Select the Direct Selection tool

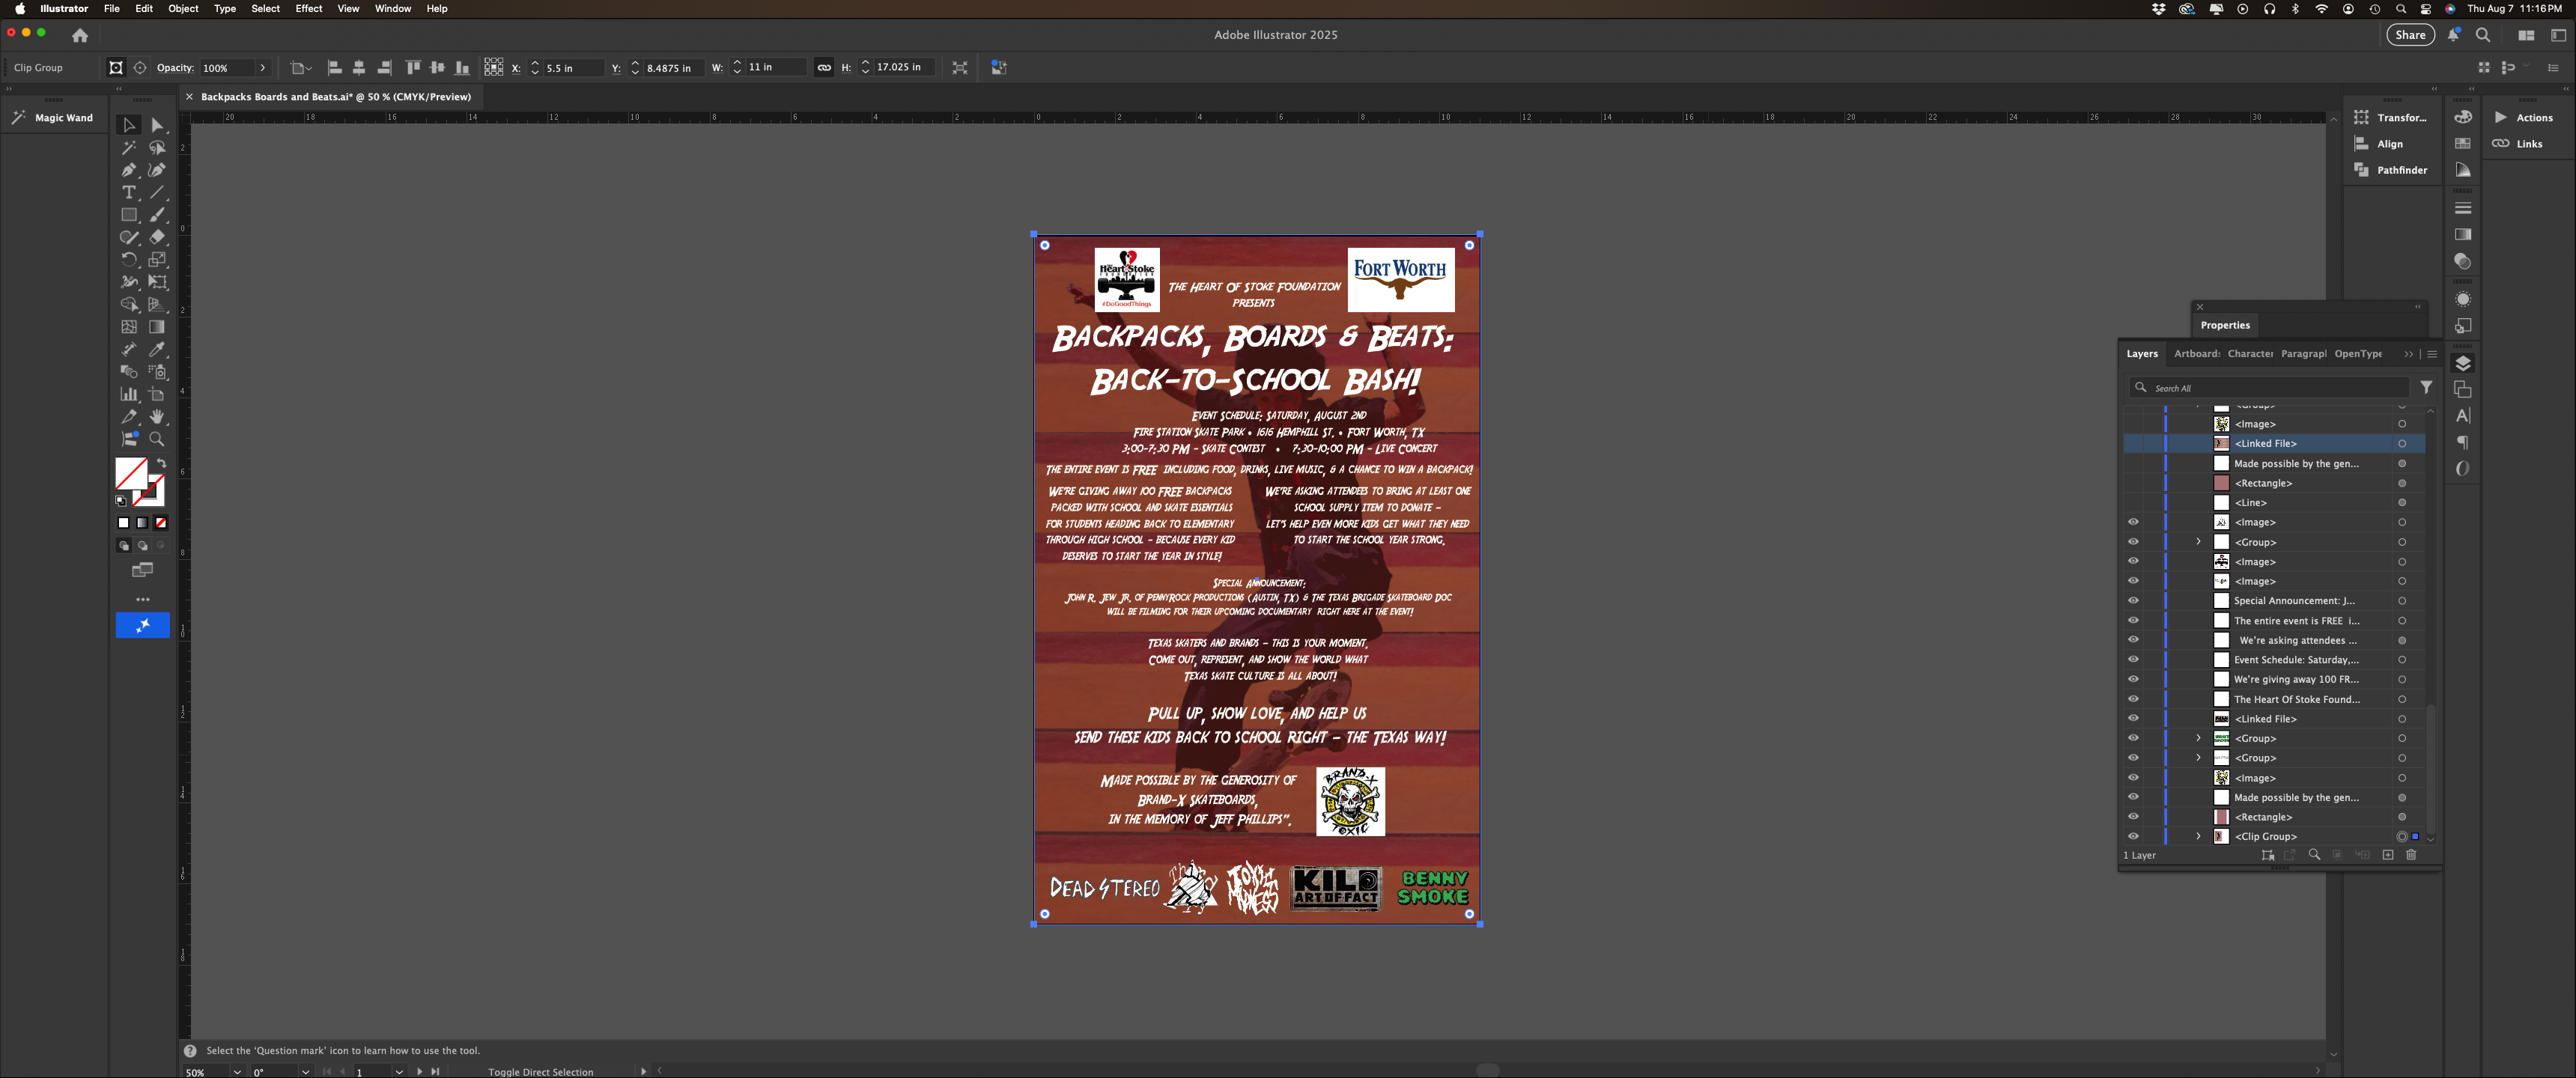[x=157, y=125]
